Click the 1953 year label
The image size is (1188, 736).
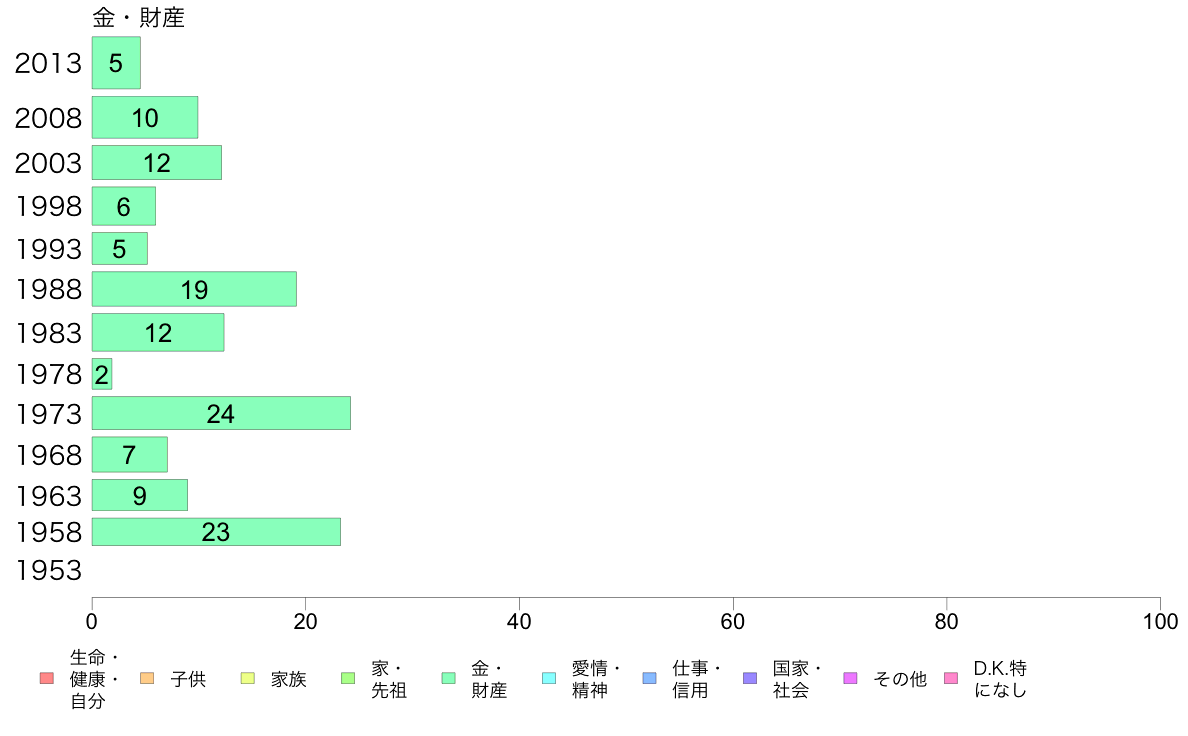pyautogui.click(x=48, y=570)
